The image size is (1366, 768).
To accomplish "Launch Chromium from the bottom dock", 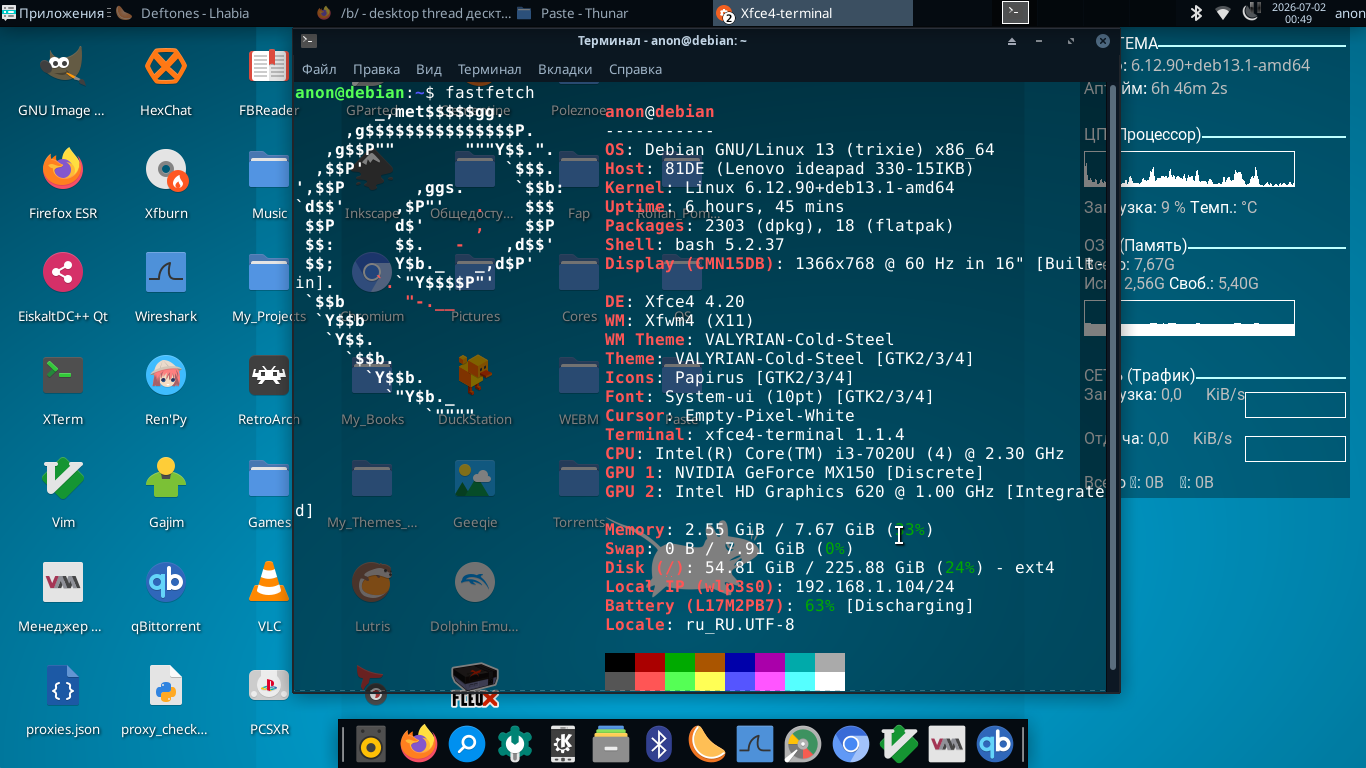I will pos(851,745).
